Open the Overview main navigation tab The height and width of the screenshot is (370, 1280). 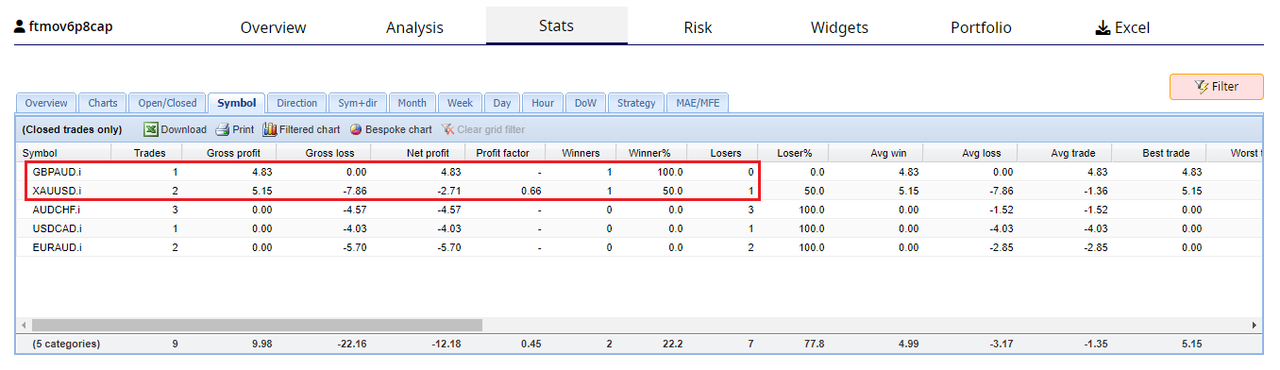click(x=273, y=27)
